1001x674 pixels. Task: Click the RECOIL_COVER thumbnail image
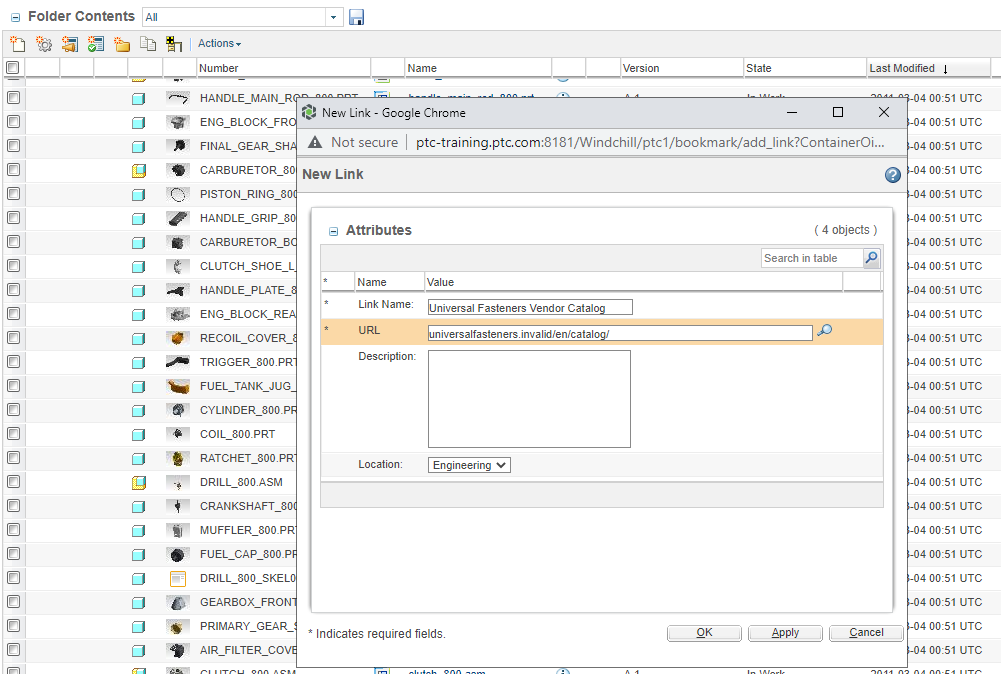pos(178,338)
